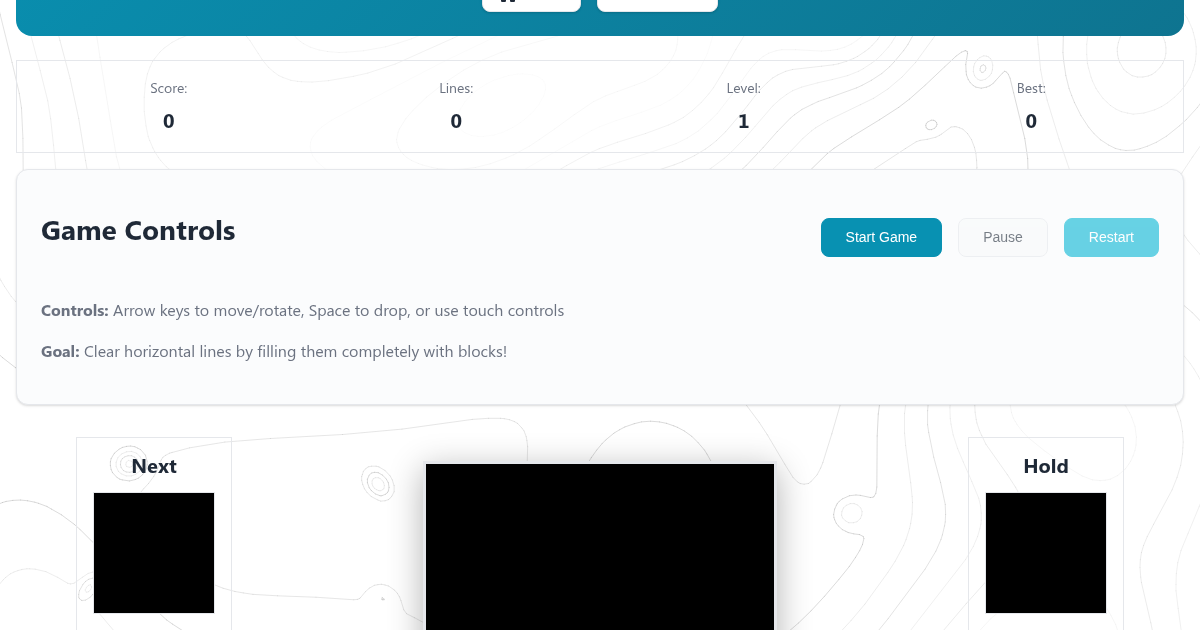Image resolution: width=1200 pixels, height=630 pixels.
Task: Click the right white button in the teal header
Action: point(657,5)
